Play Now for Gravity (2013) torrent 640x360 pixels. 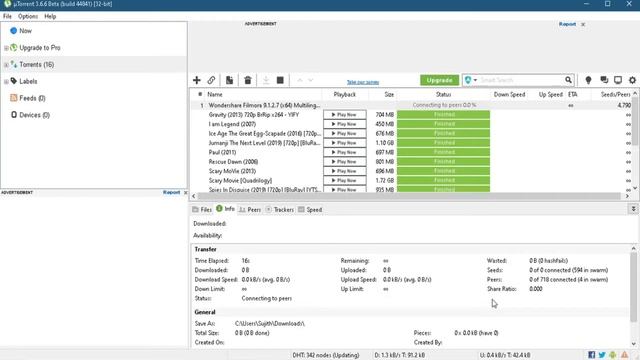point(345,115)
